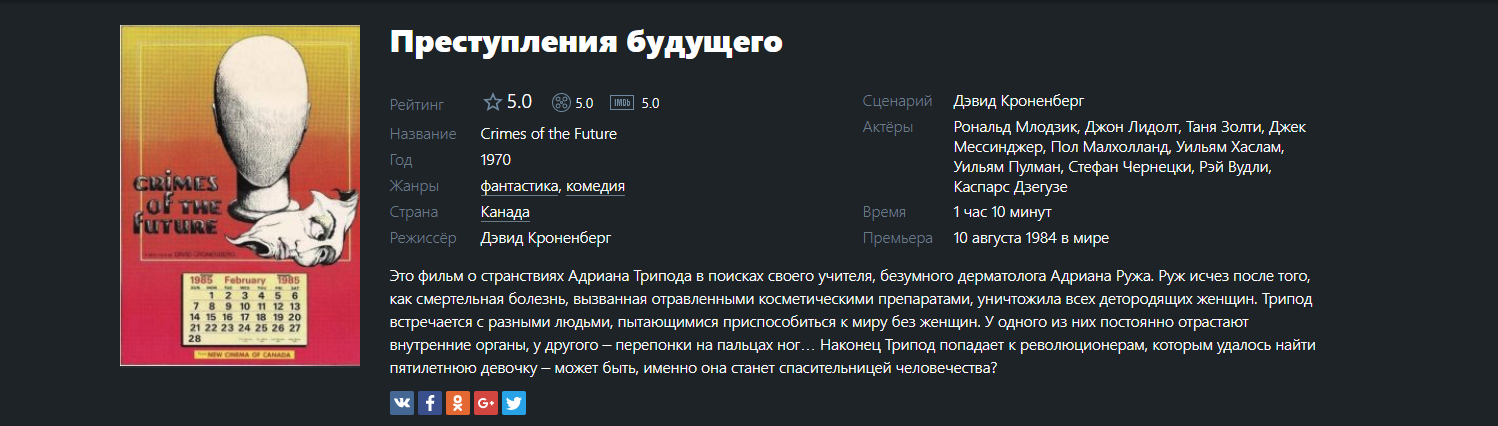Image resolution: width=1498 pixels, height=426 pixels.
Task: Click the title Преступления будущего
Action: (585, 43)
